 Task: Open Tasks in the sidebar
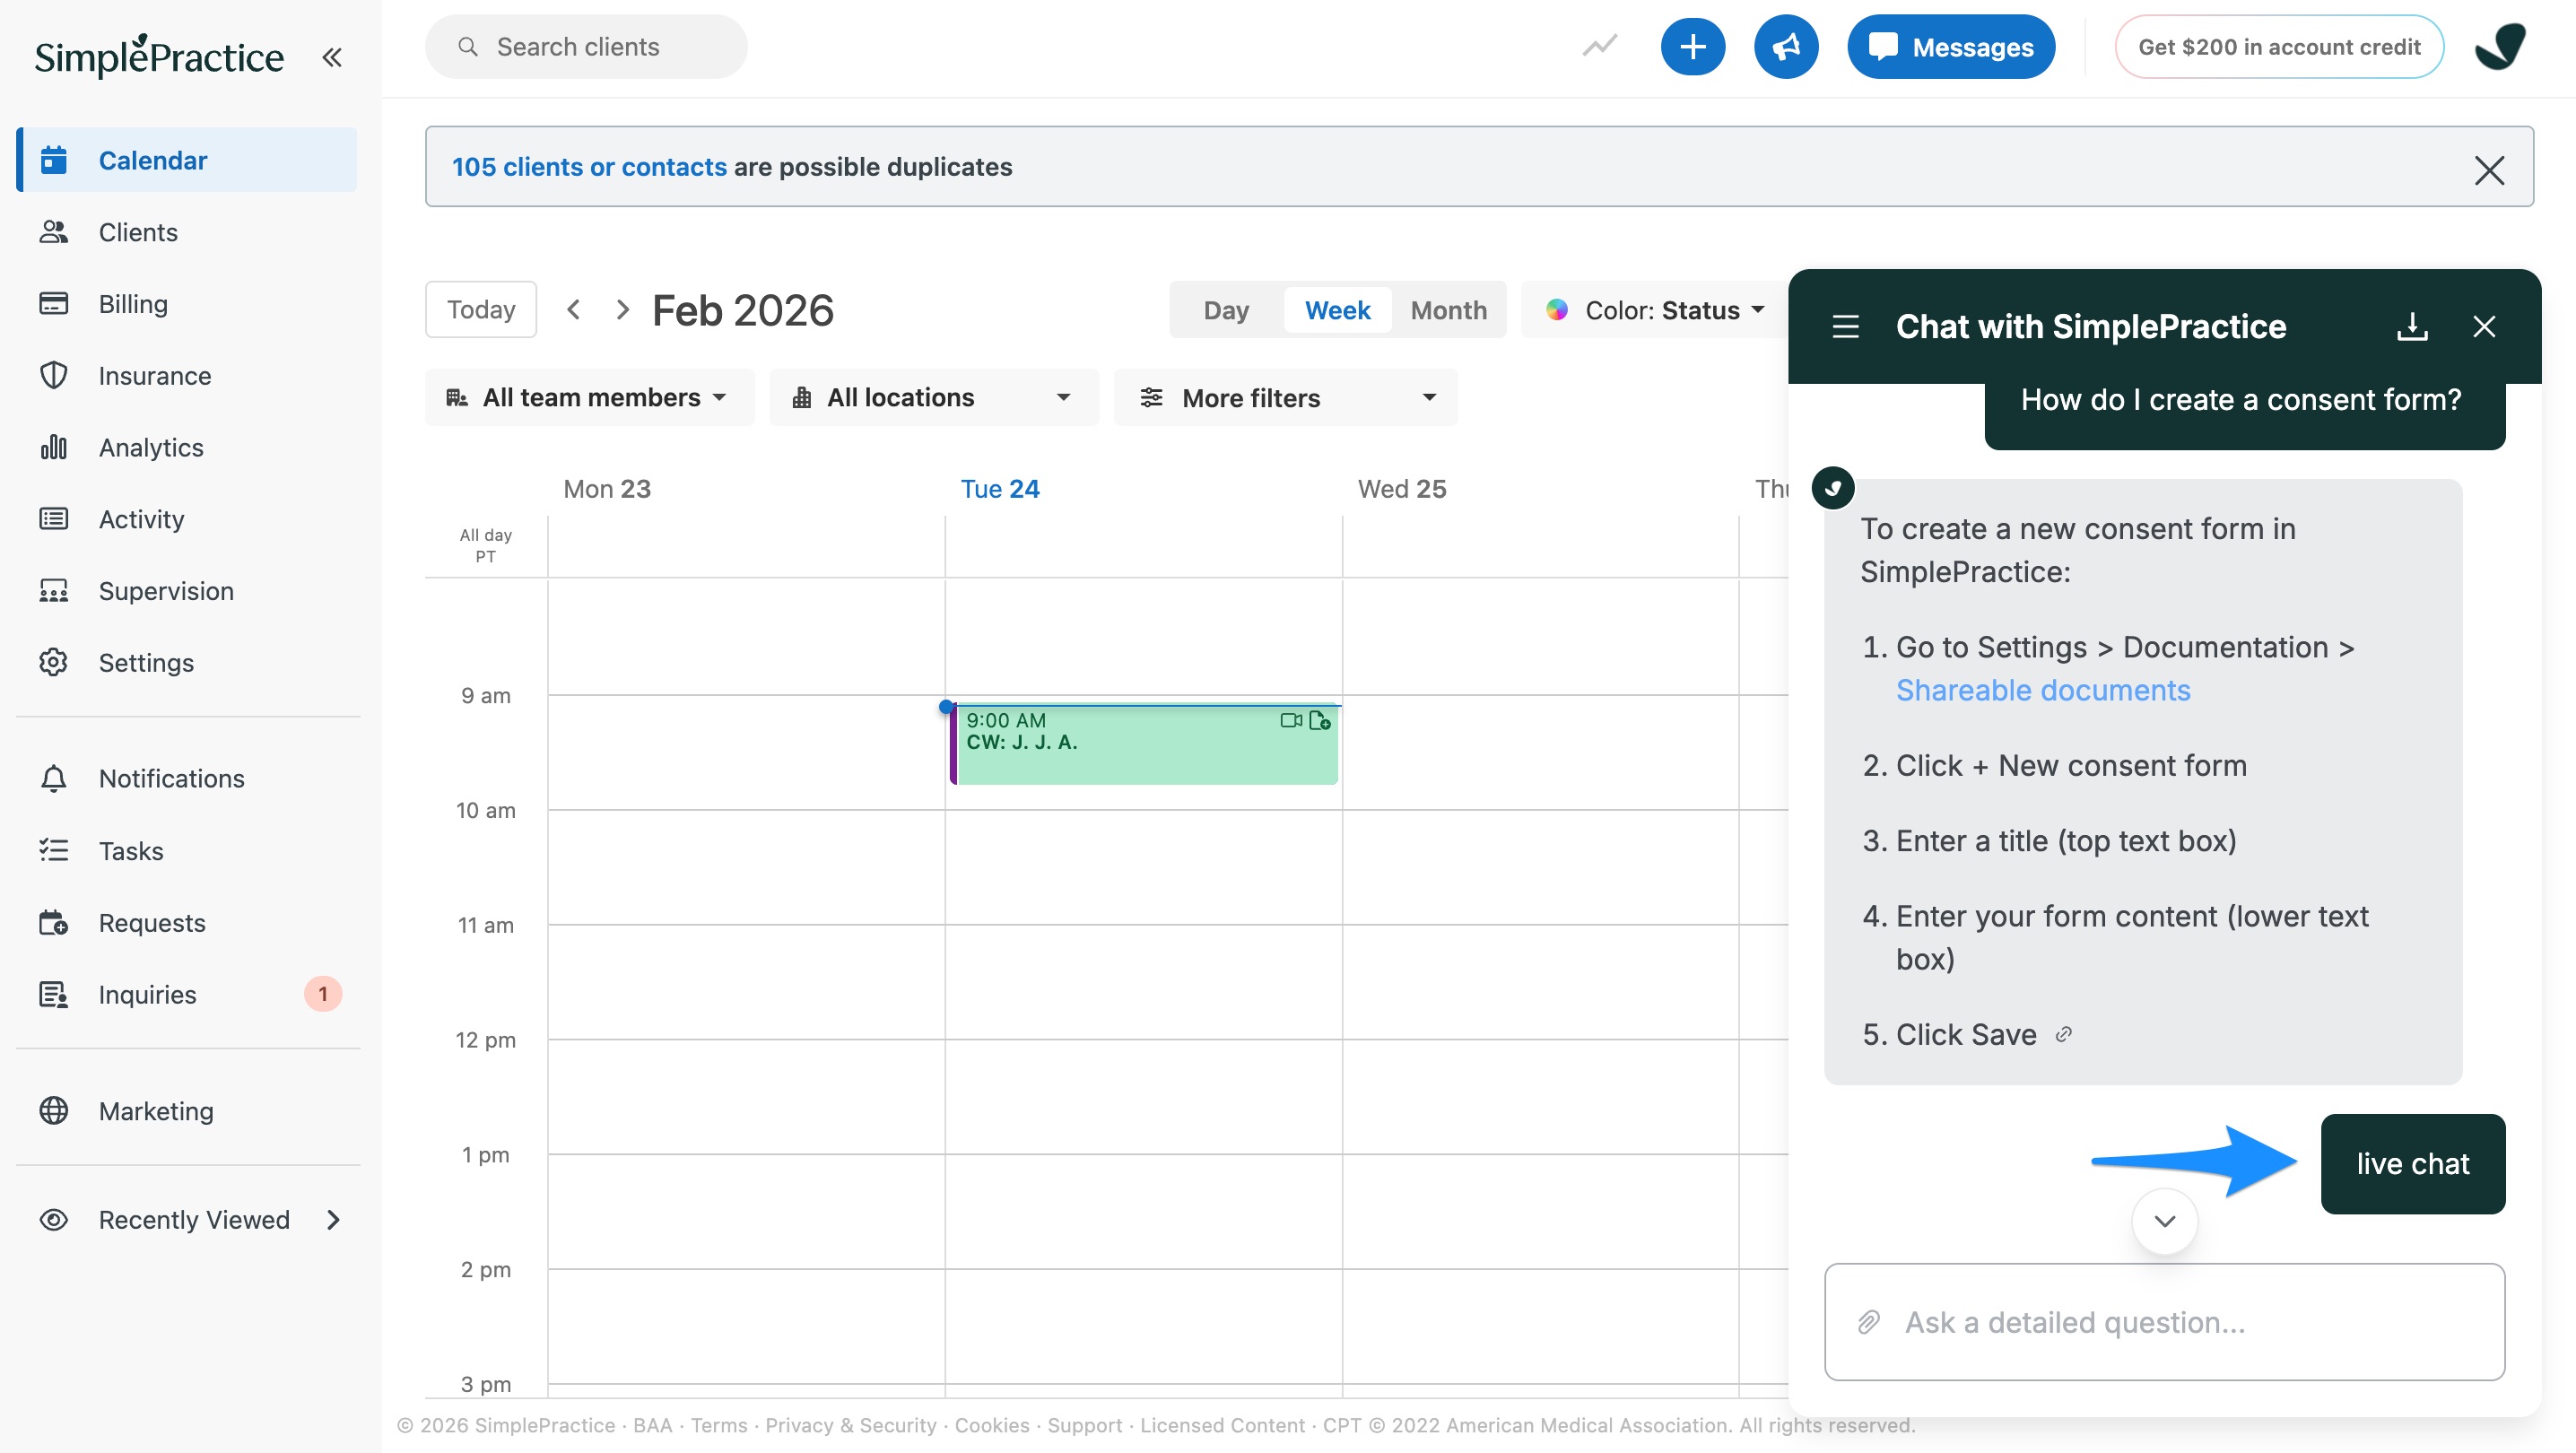187,851
